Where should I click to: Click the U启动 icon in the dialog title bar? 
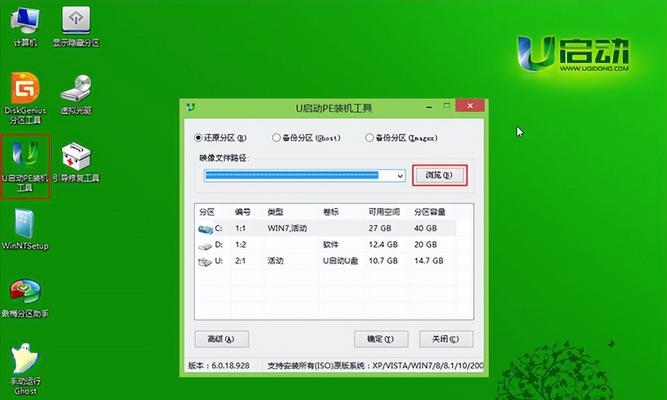coord(191,107)
